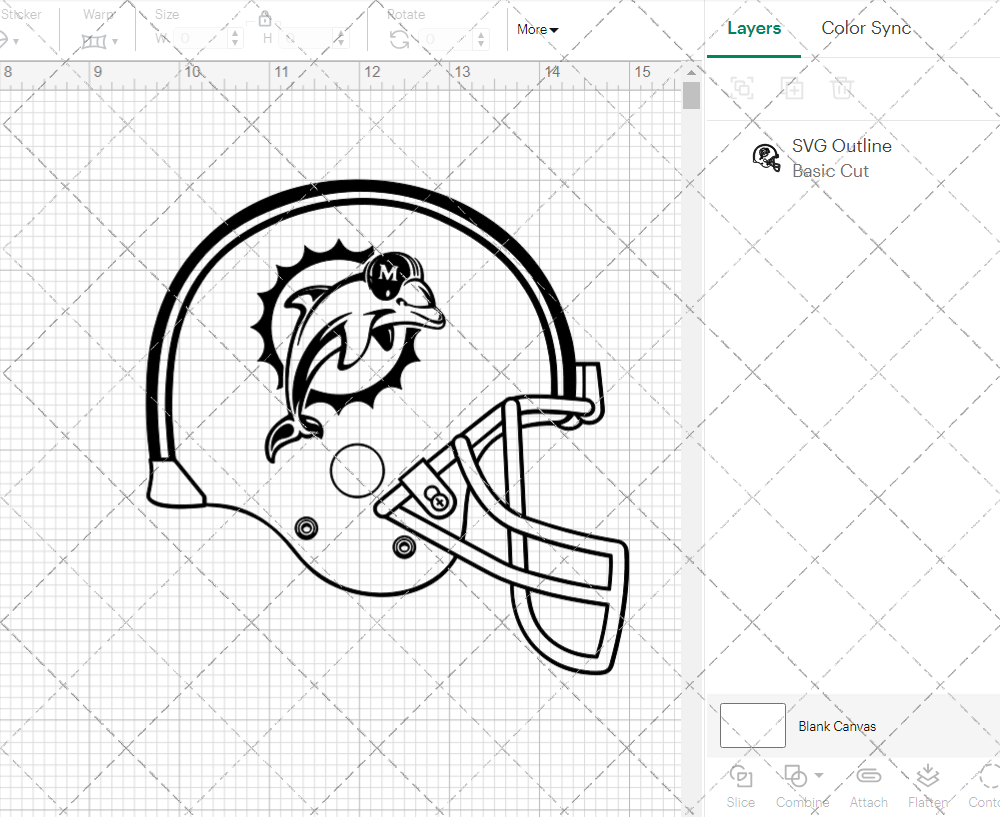Click the Flatten tool

927,778
